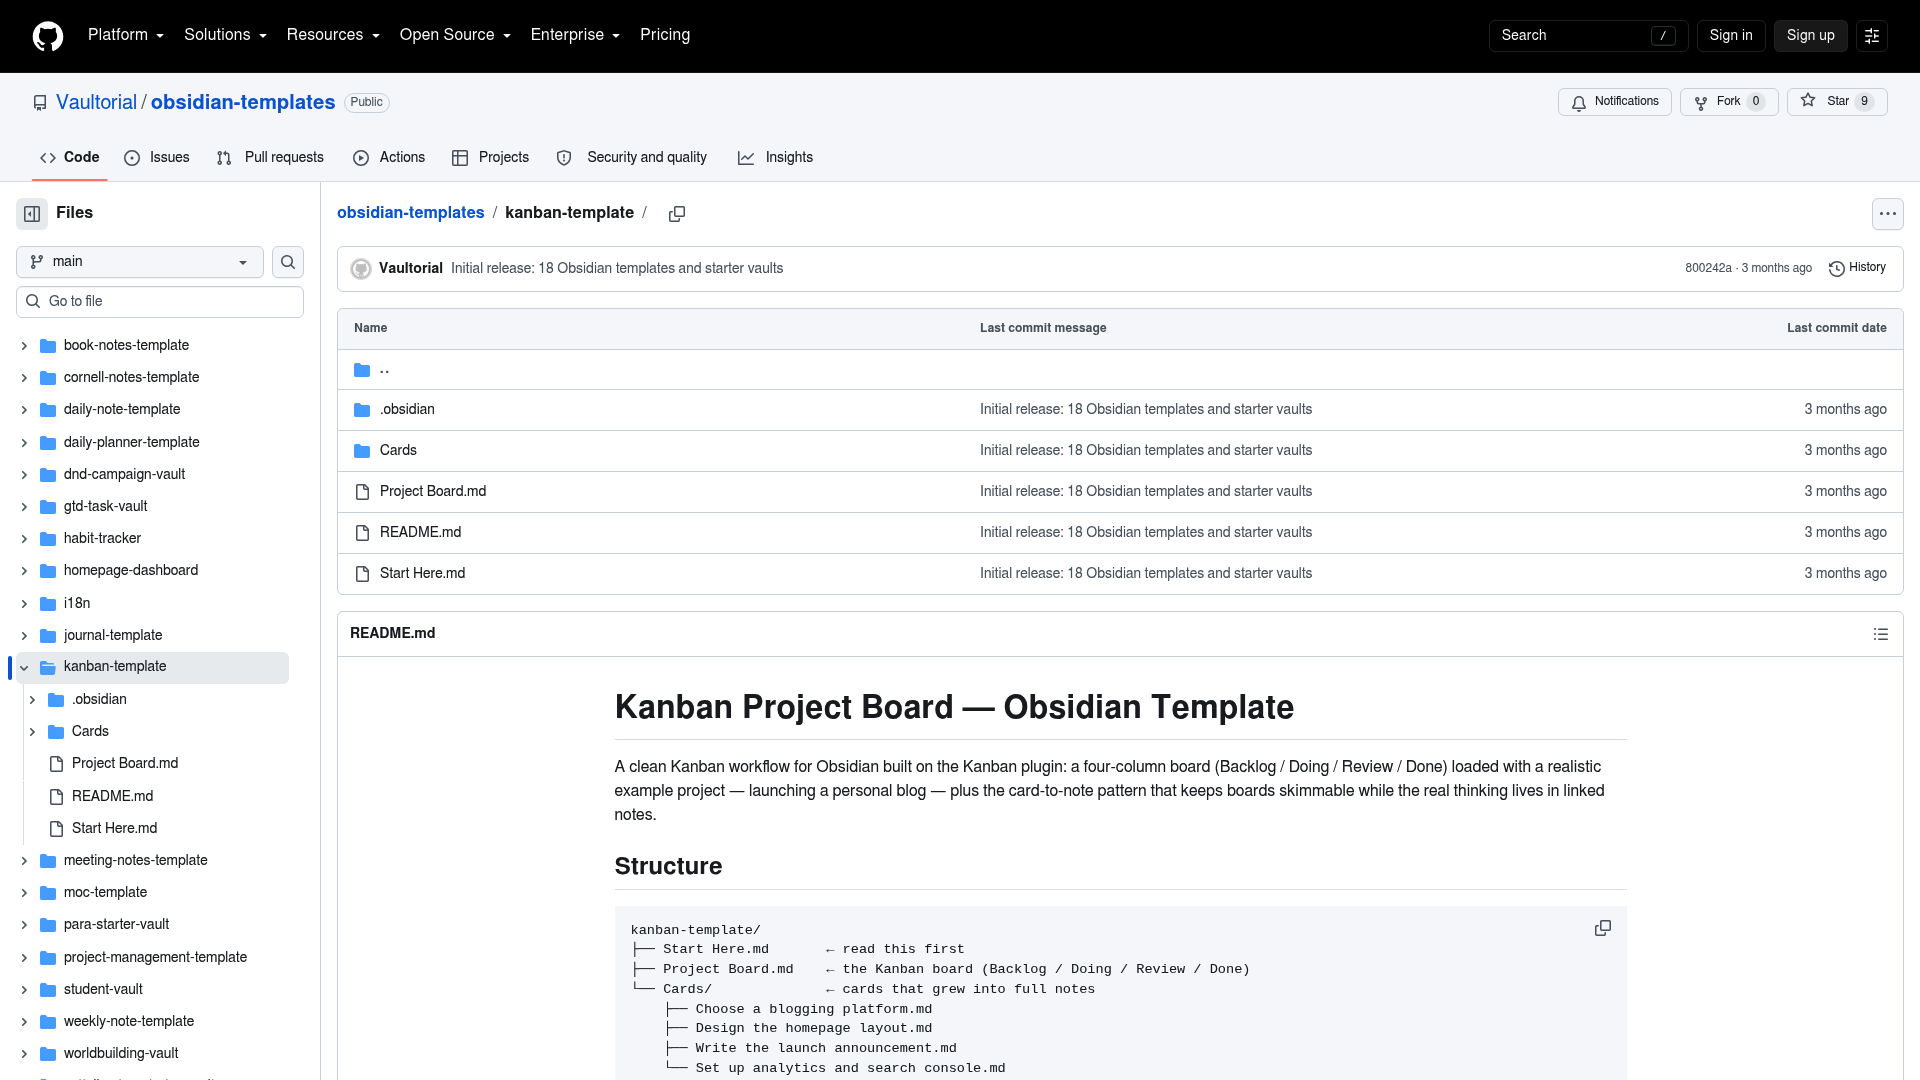Switch to the Code tab
The image size is (1920, 1080).
coord(69,158)
